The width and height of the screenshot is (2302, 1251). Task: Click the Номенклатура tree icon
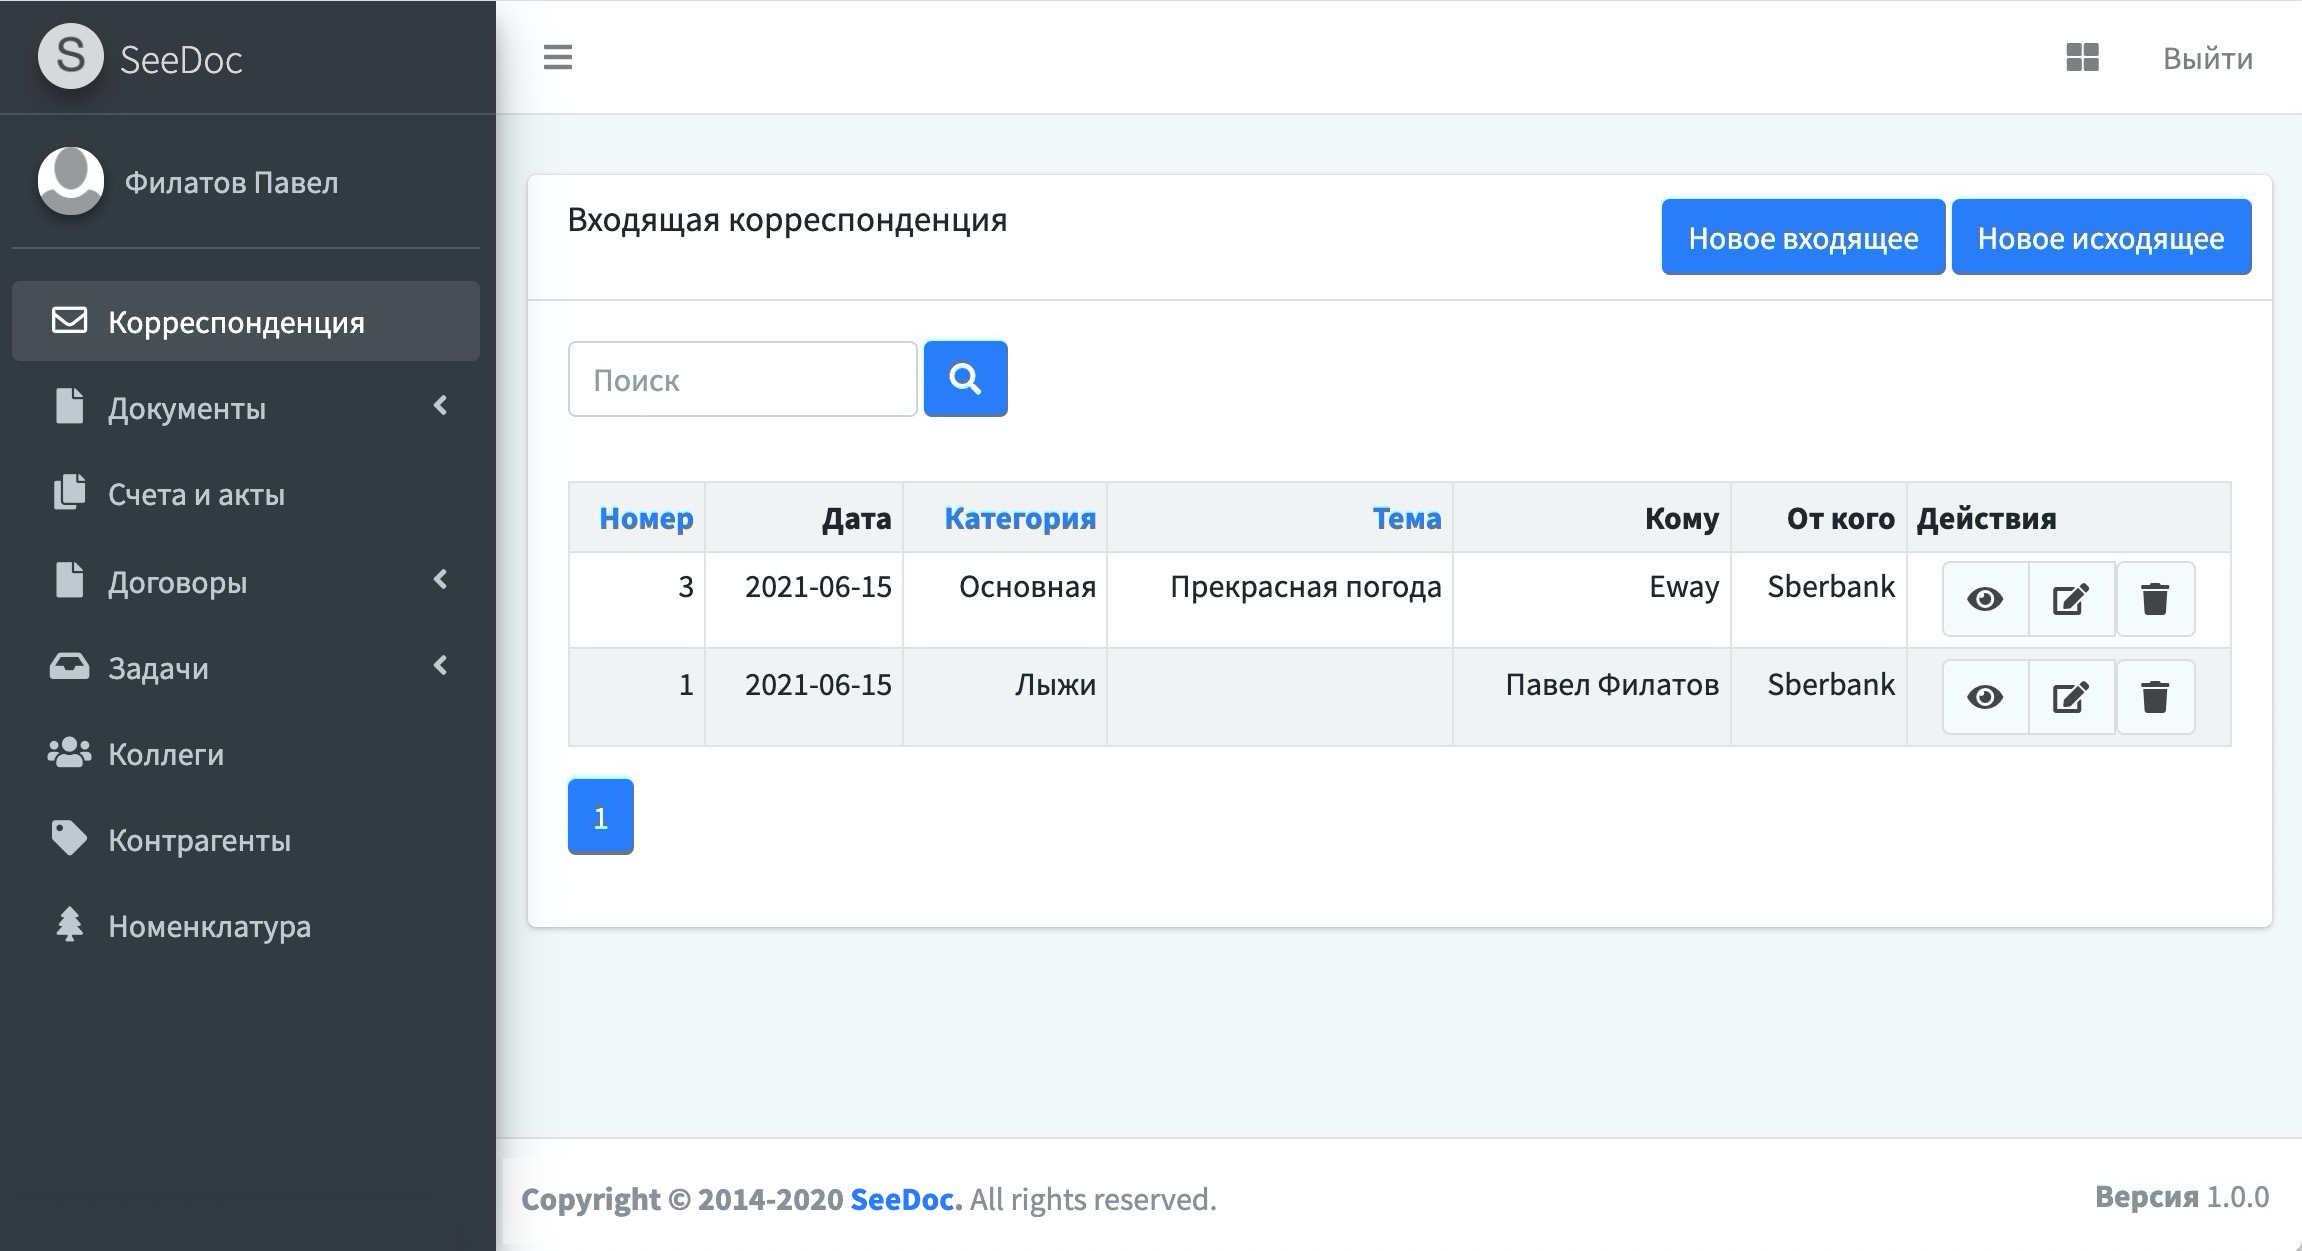(x=69, y=924)
